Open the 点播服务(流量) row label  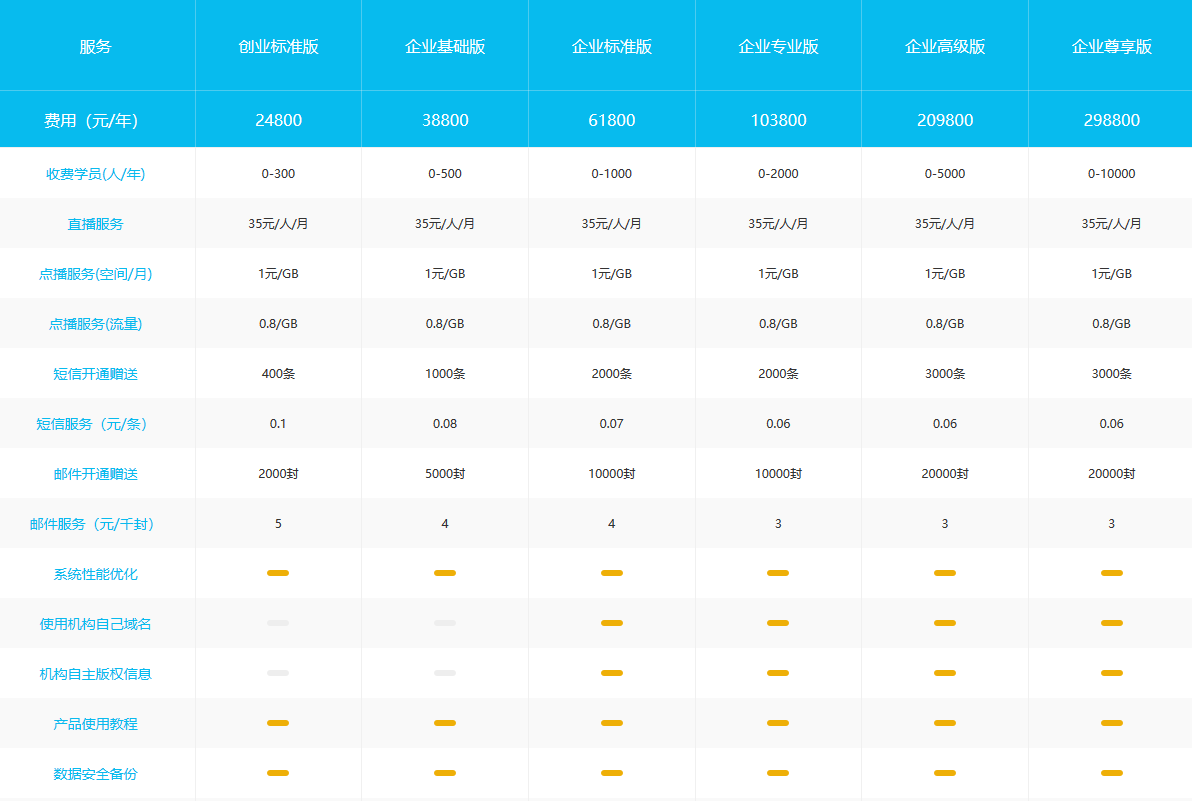[95, 324]
